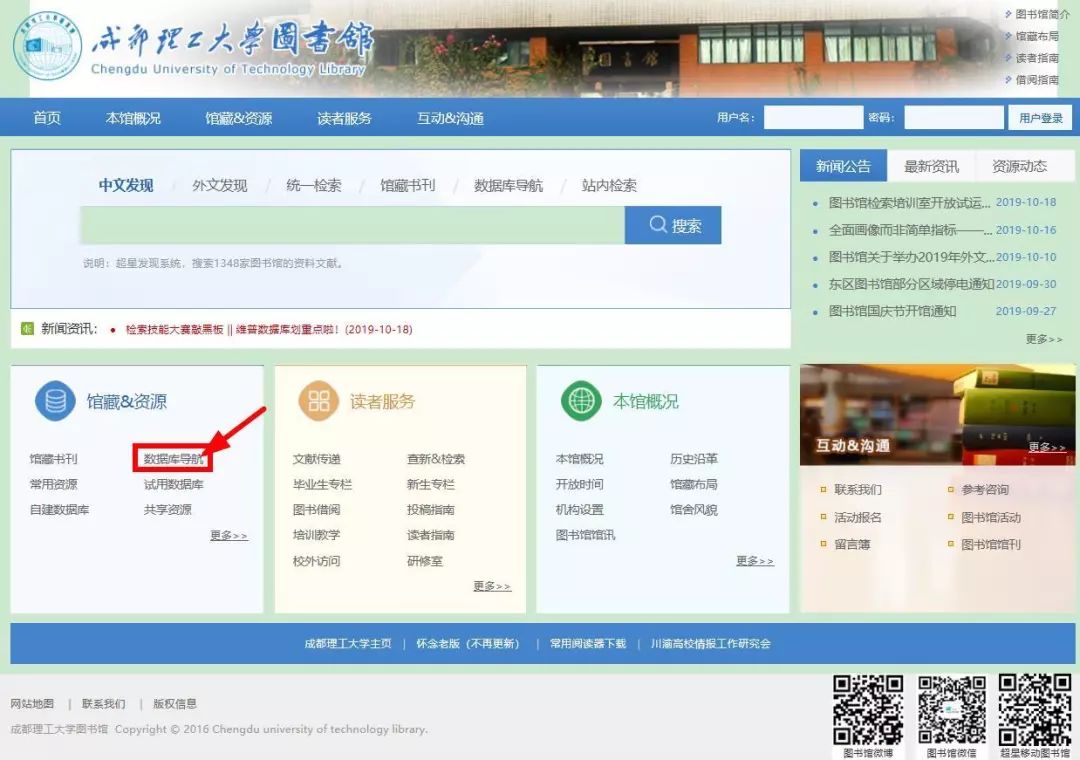Image resolution: width=1080 pixels, height=760 pixels.
Task: Click the 本馆概况 globe icon
Action: click(581, 401)
